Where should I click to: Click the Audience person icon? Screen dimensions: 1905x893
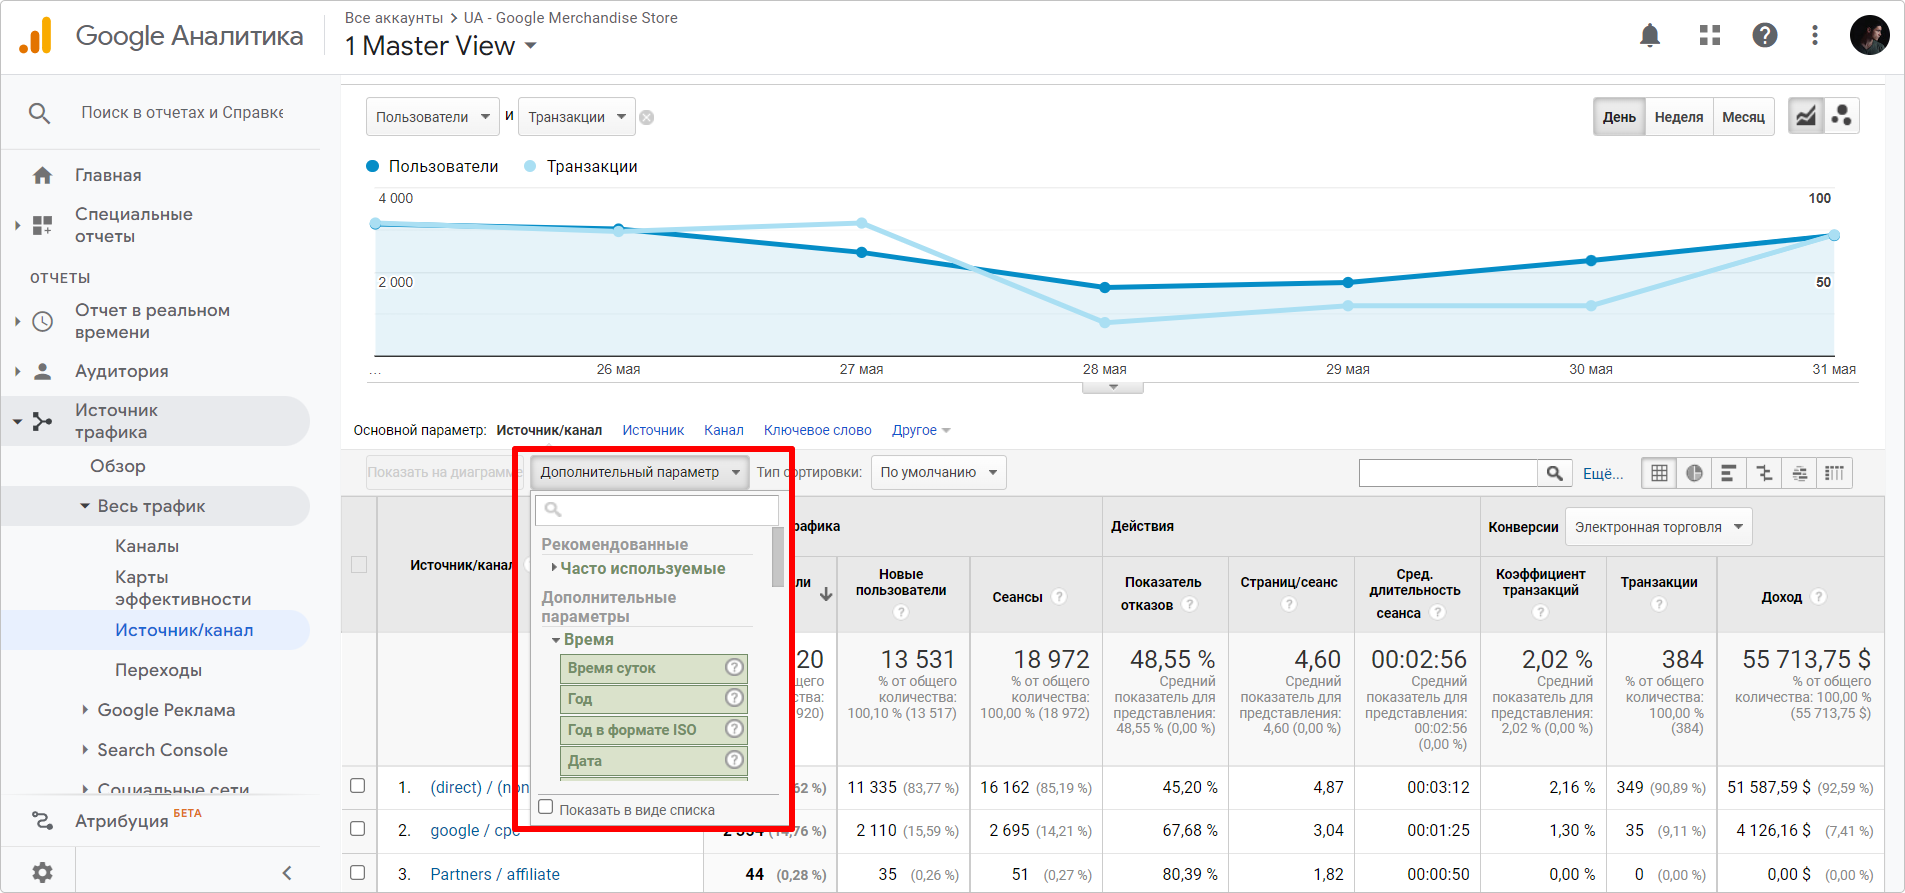(42, 372)
